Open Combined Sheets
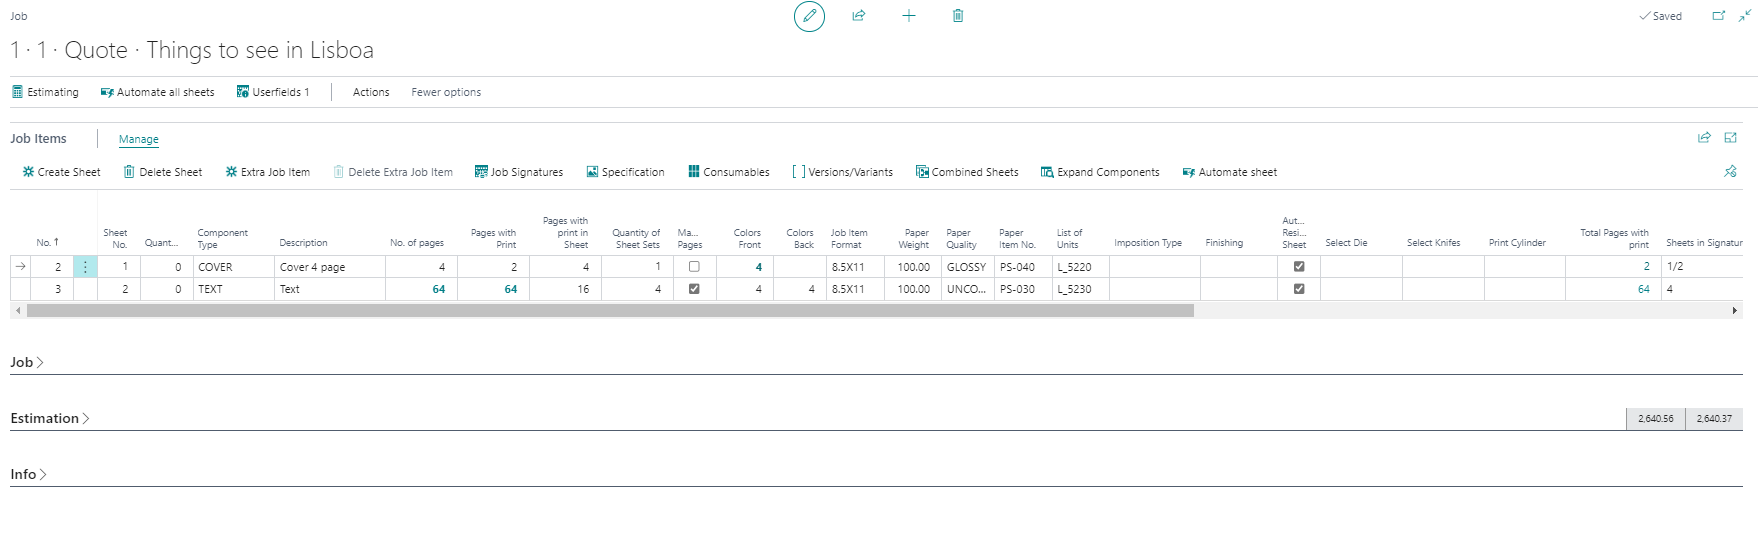The height and width of the screenshot is (542, 1761). click(x=968, y=172)
